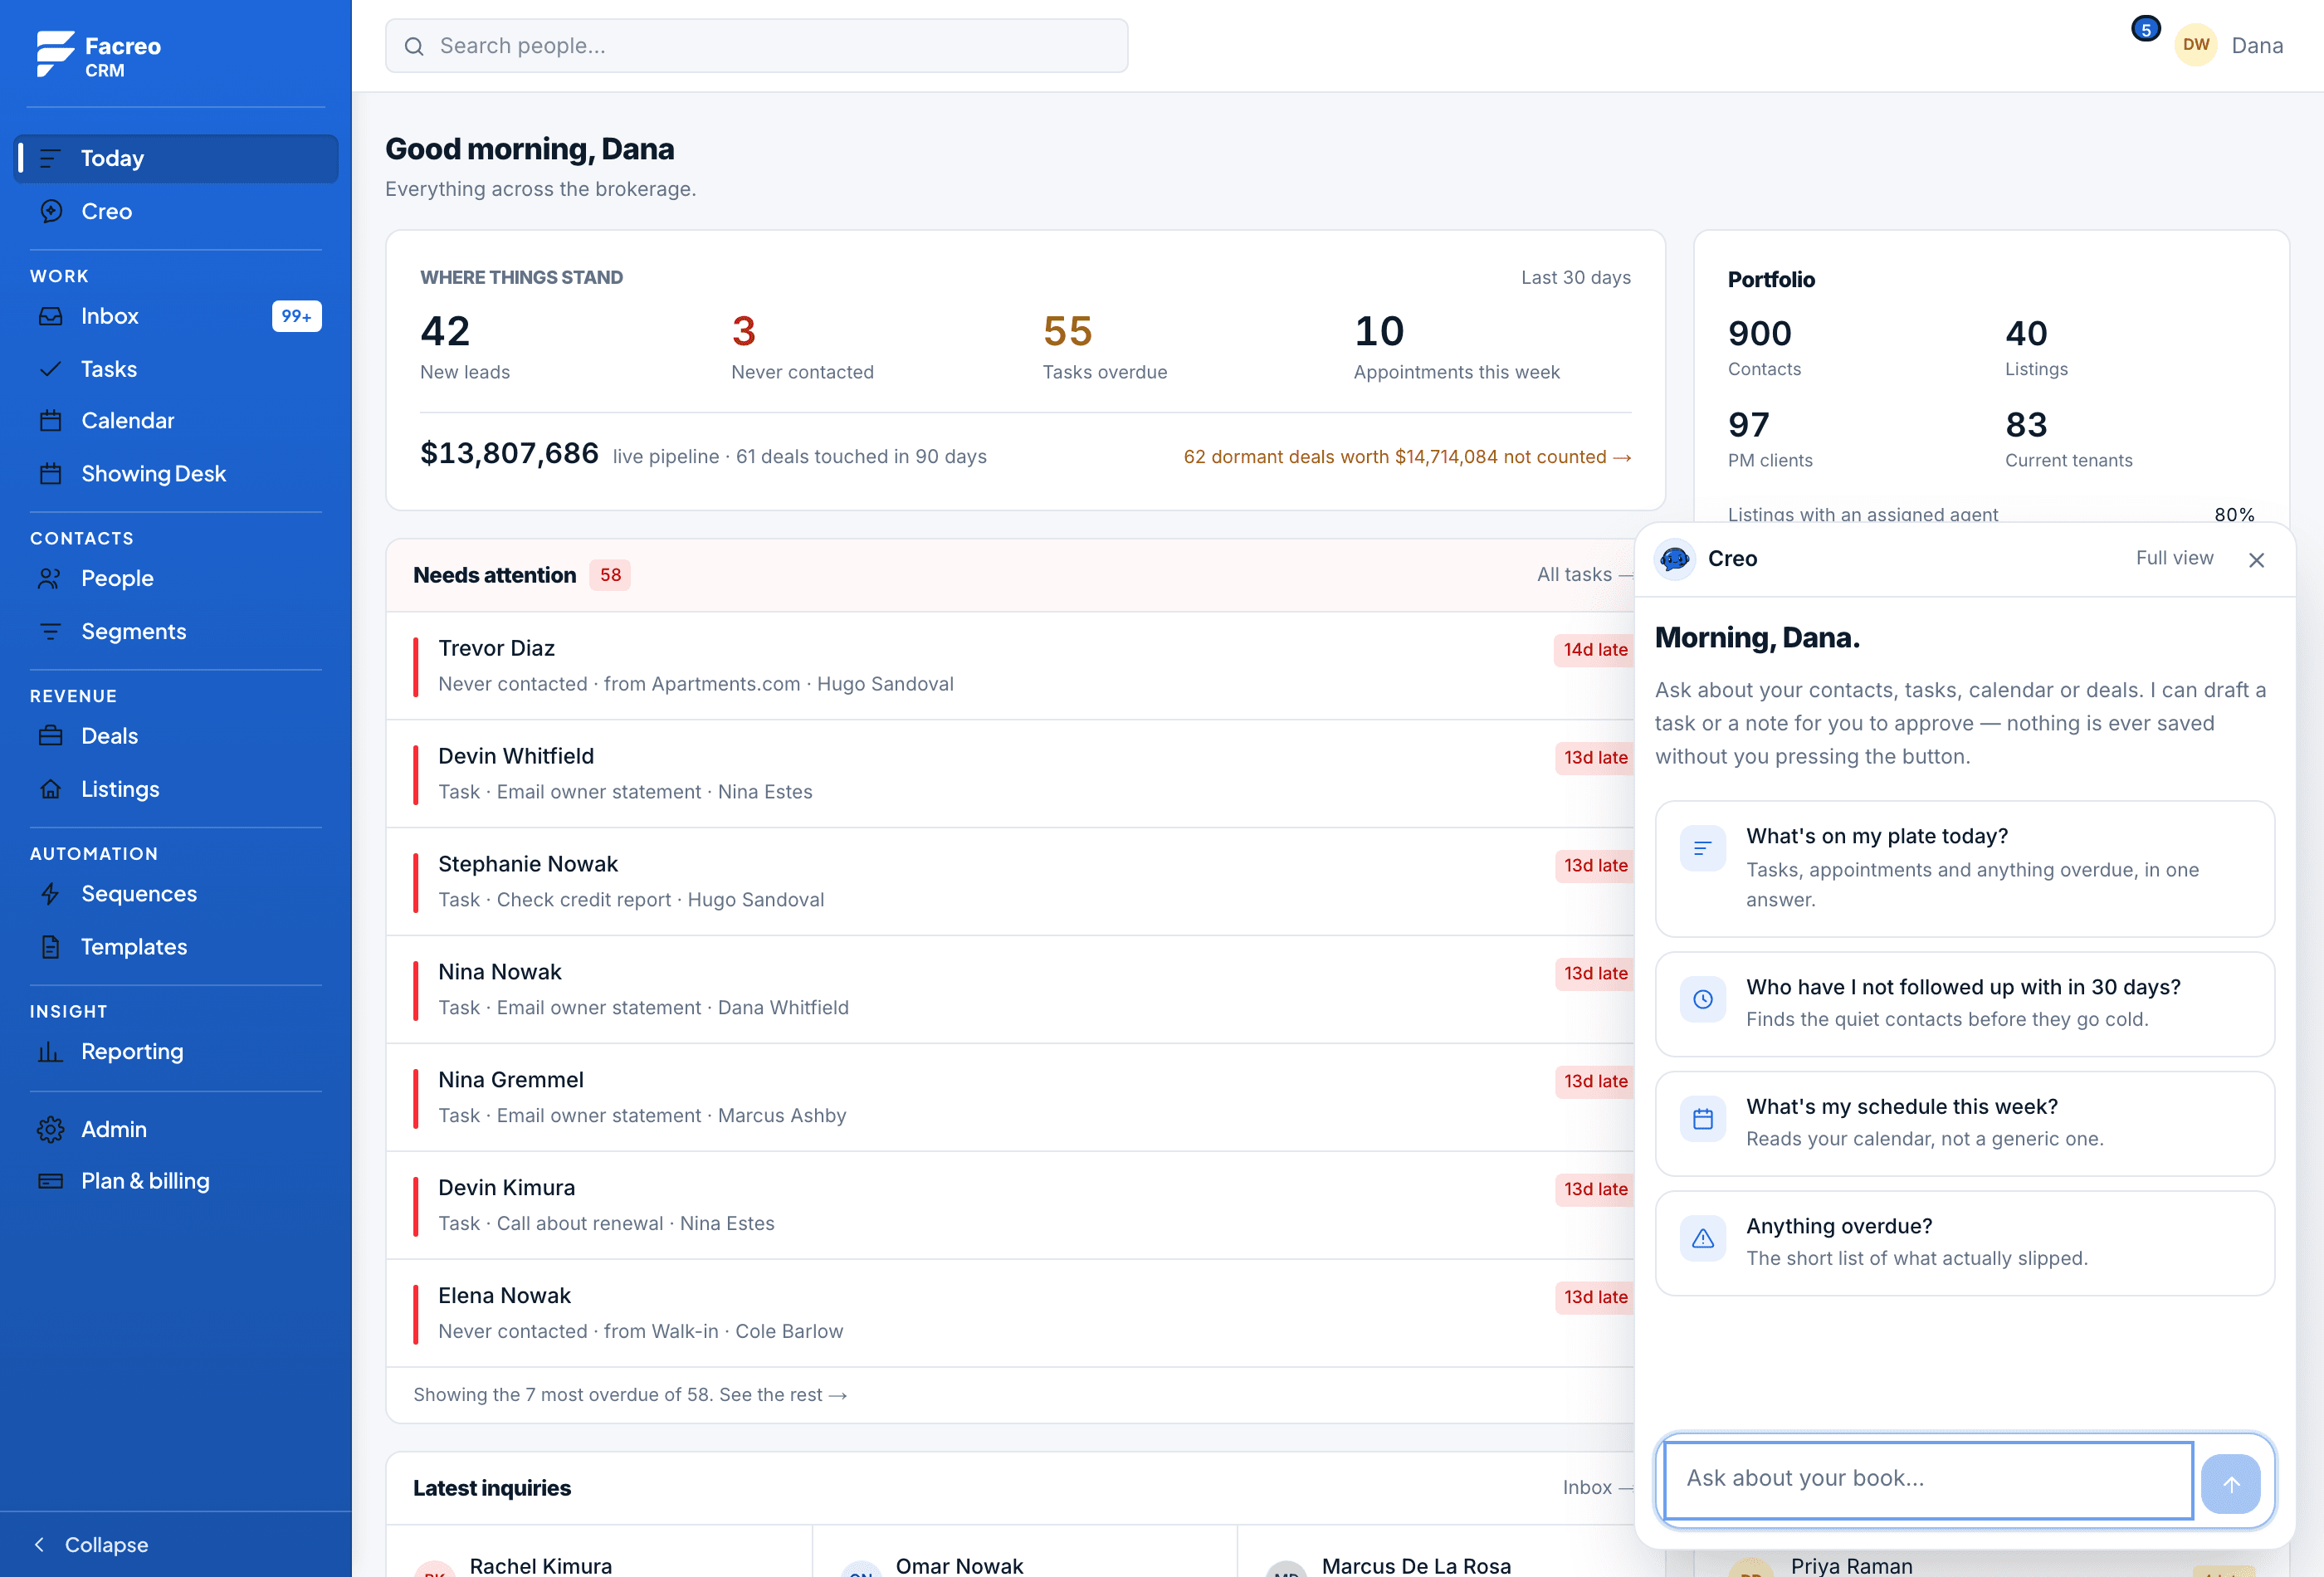Open the Dana user profile menu

[2229, 45]
